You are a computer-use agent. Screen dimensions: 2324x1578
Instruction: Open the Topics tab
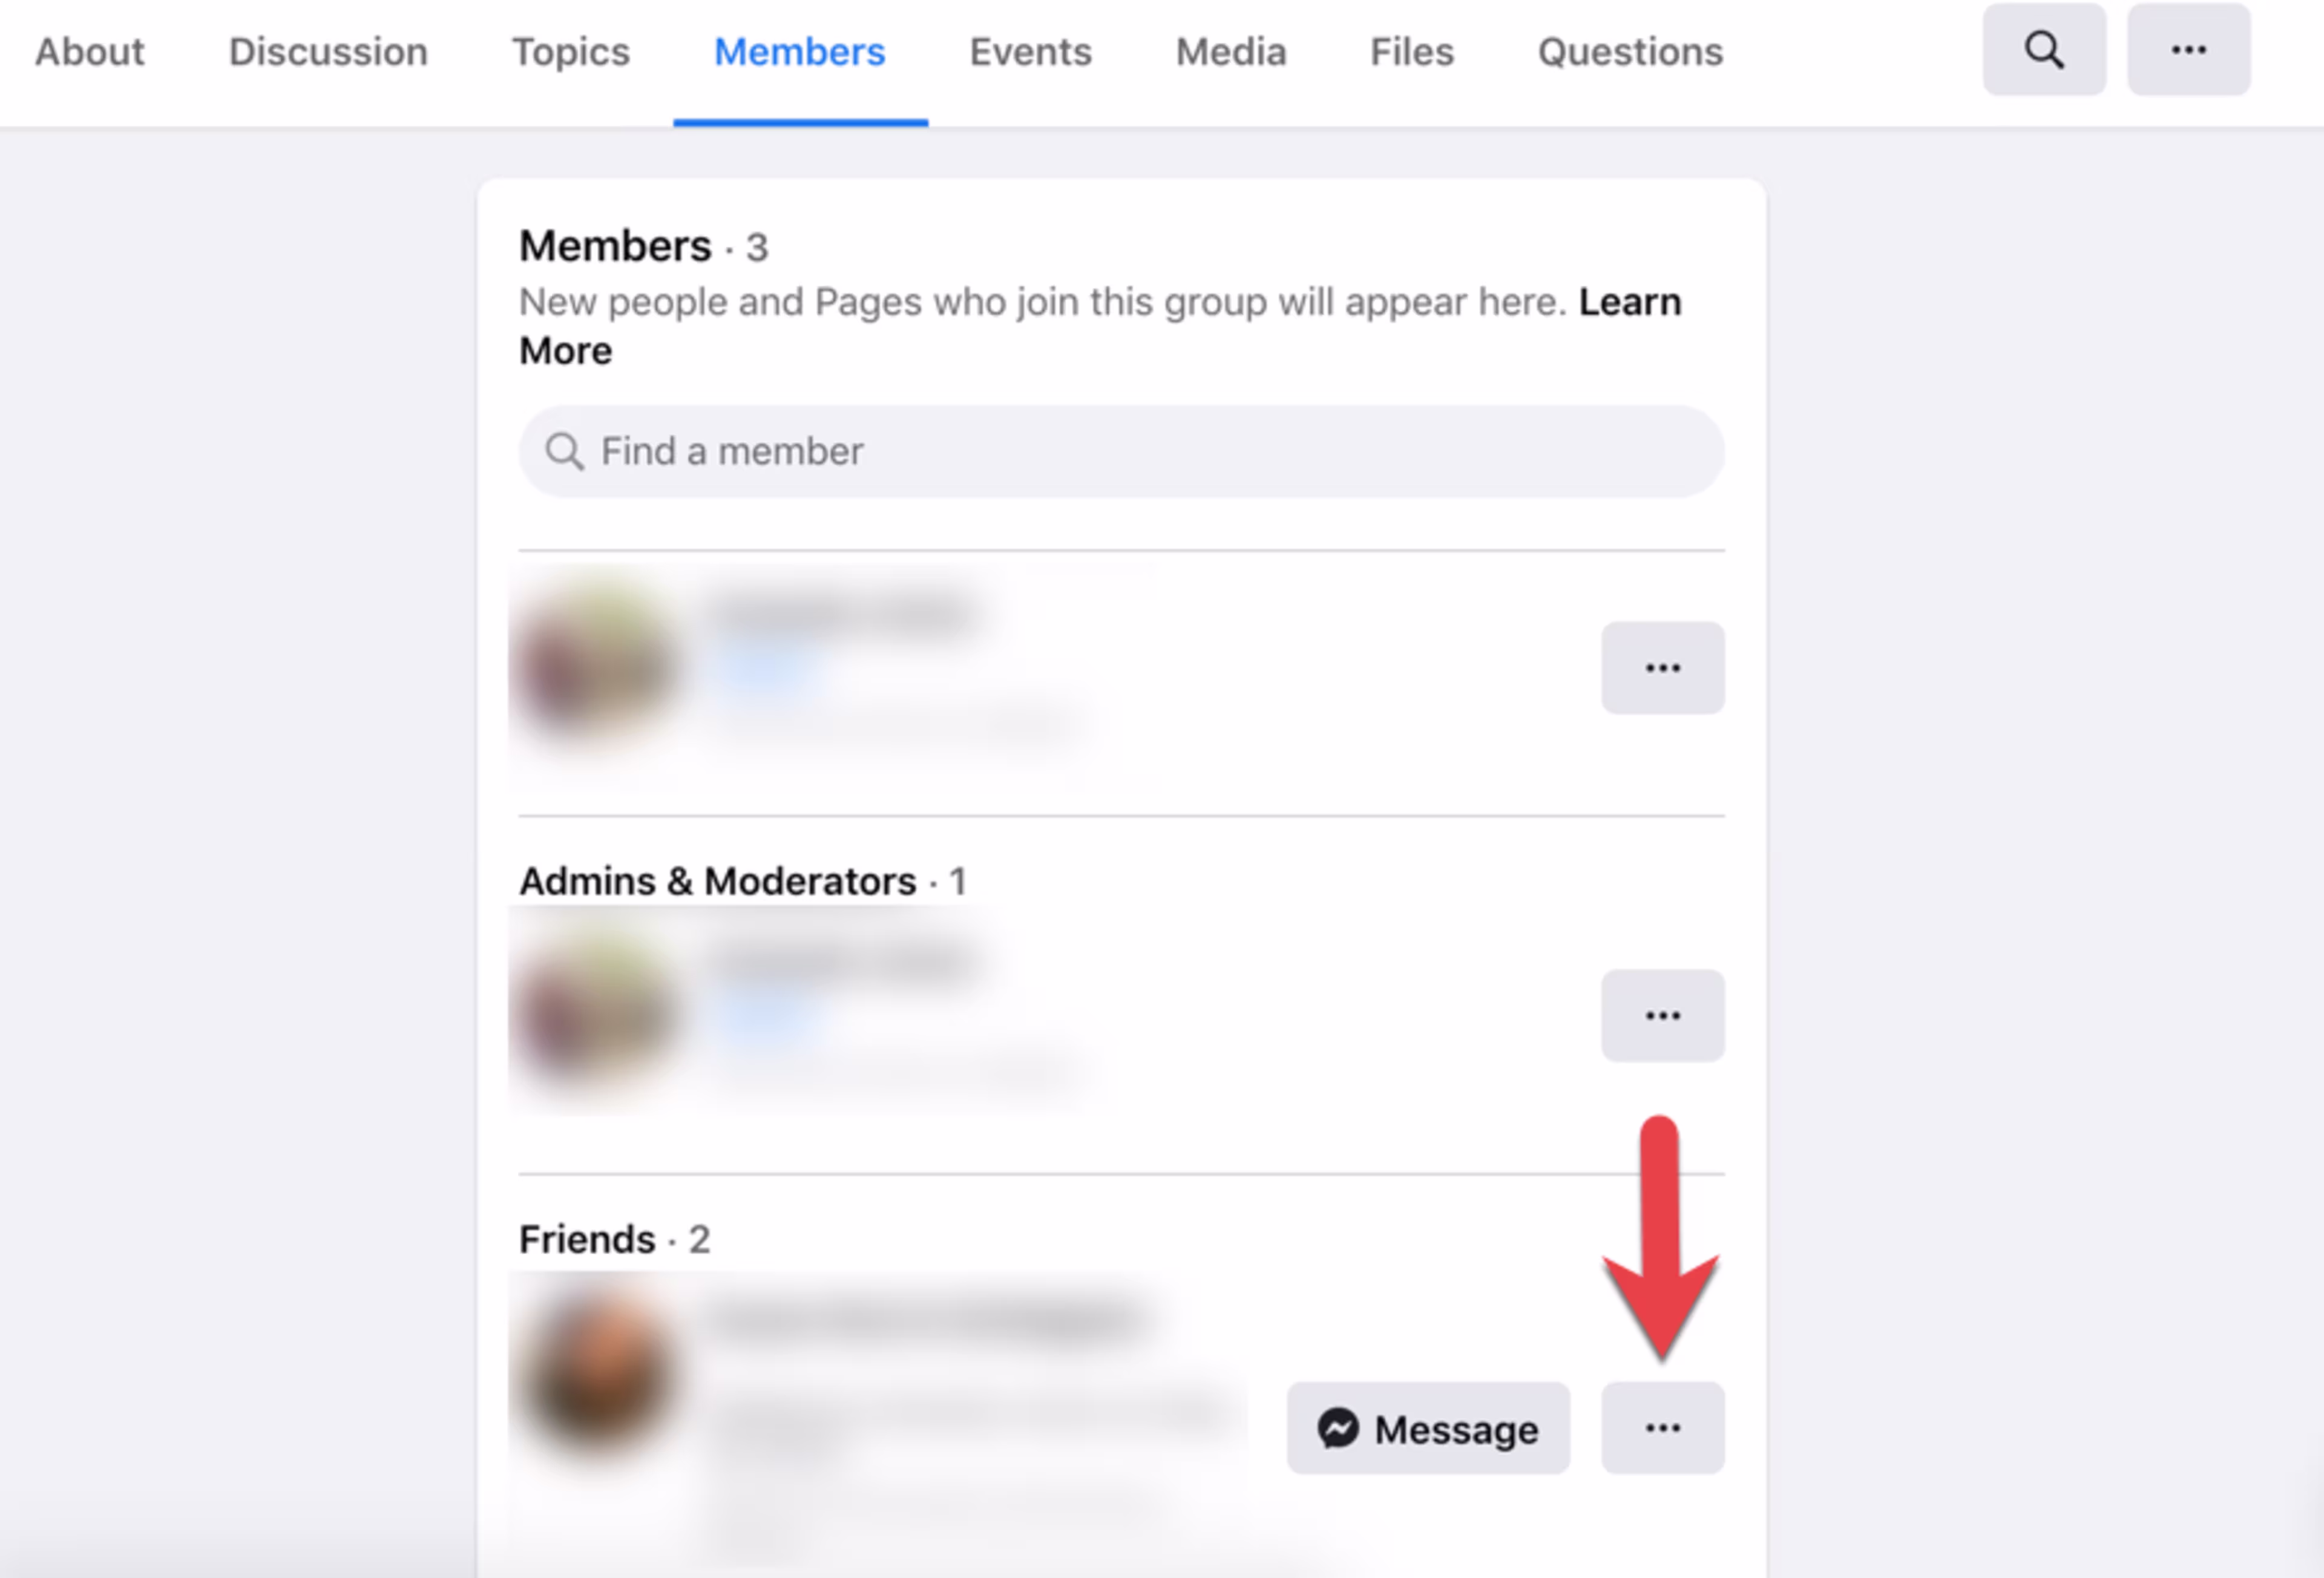(x=571, y=51)
